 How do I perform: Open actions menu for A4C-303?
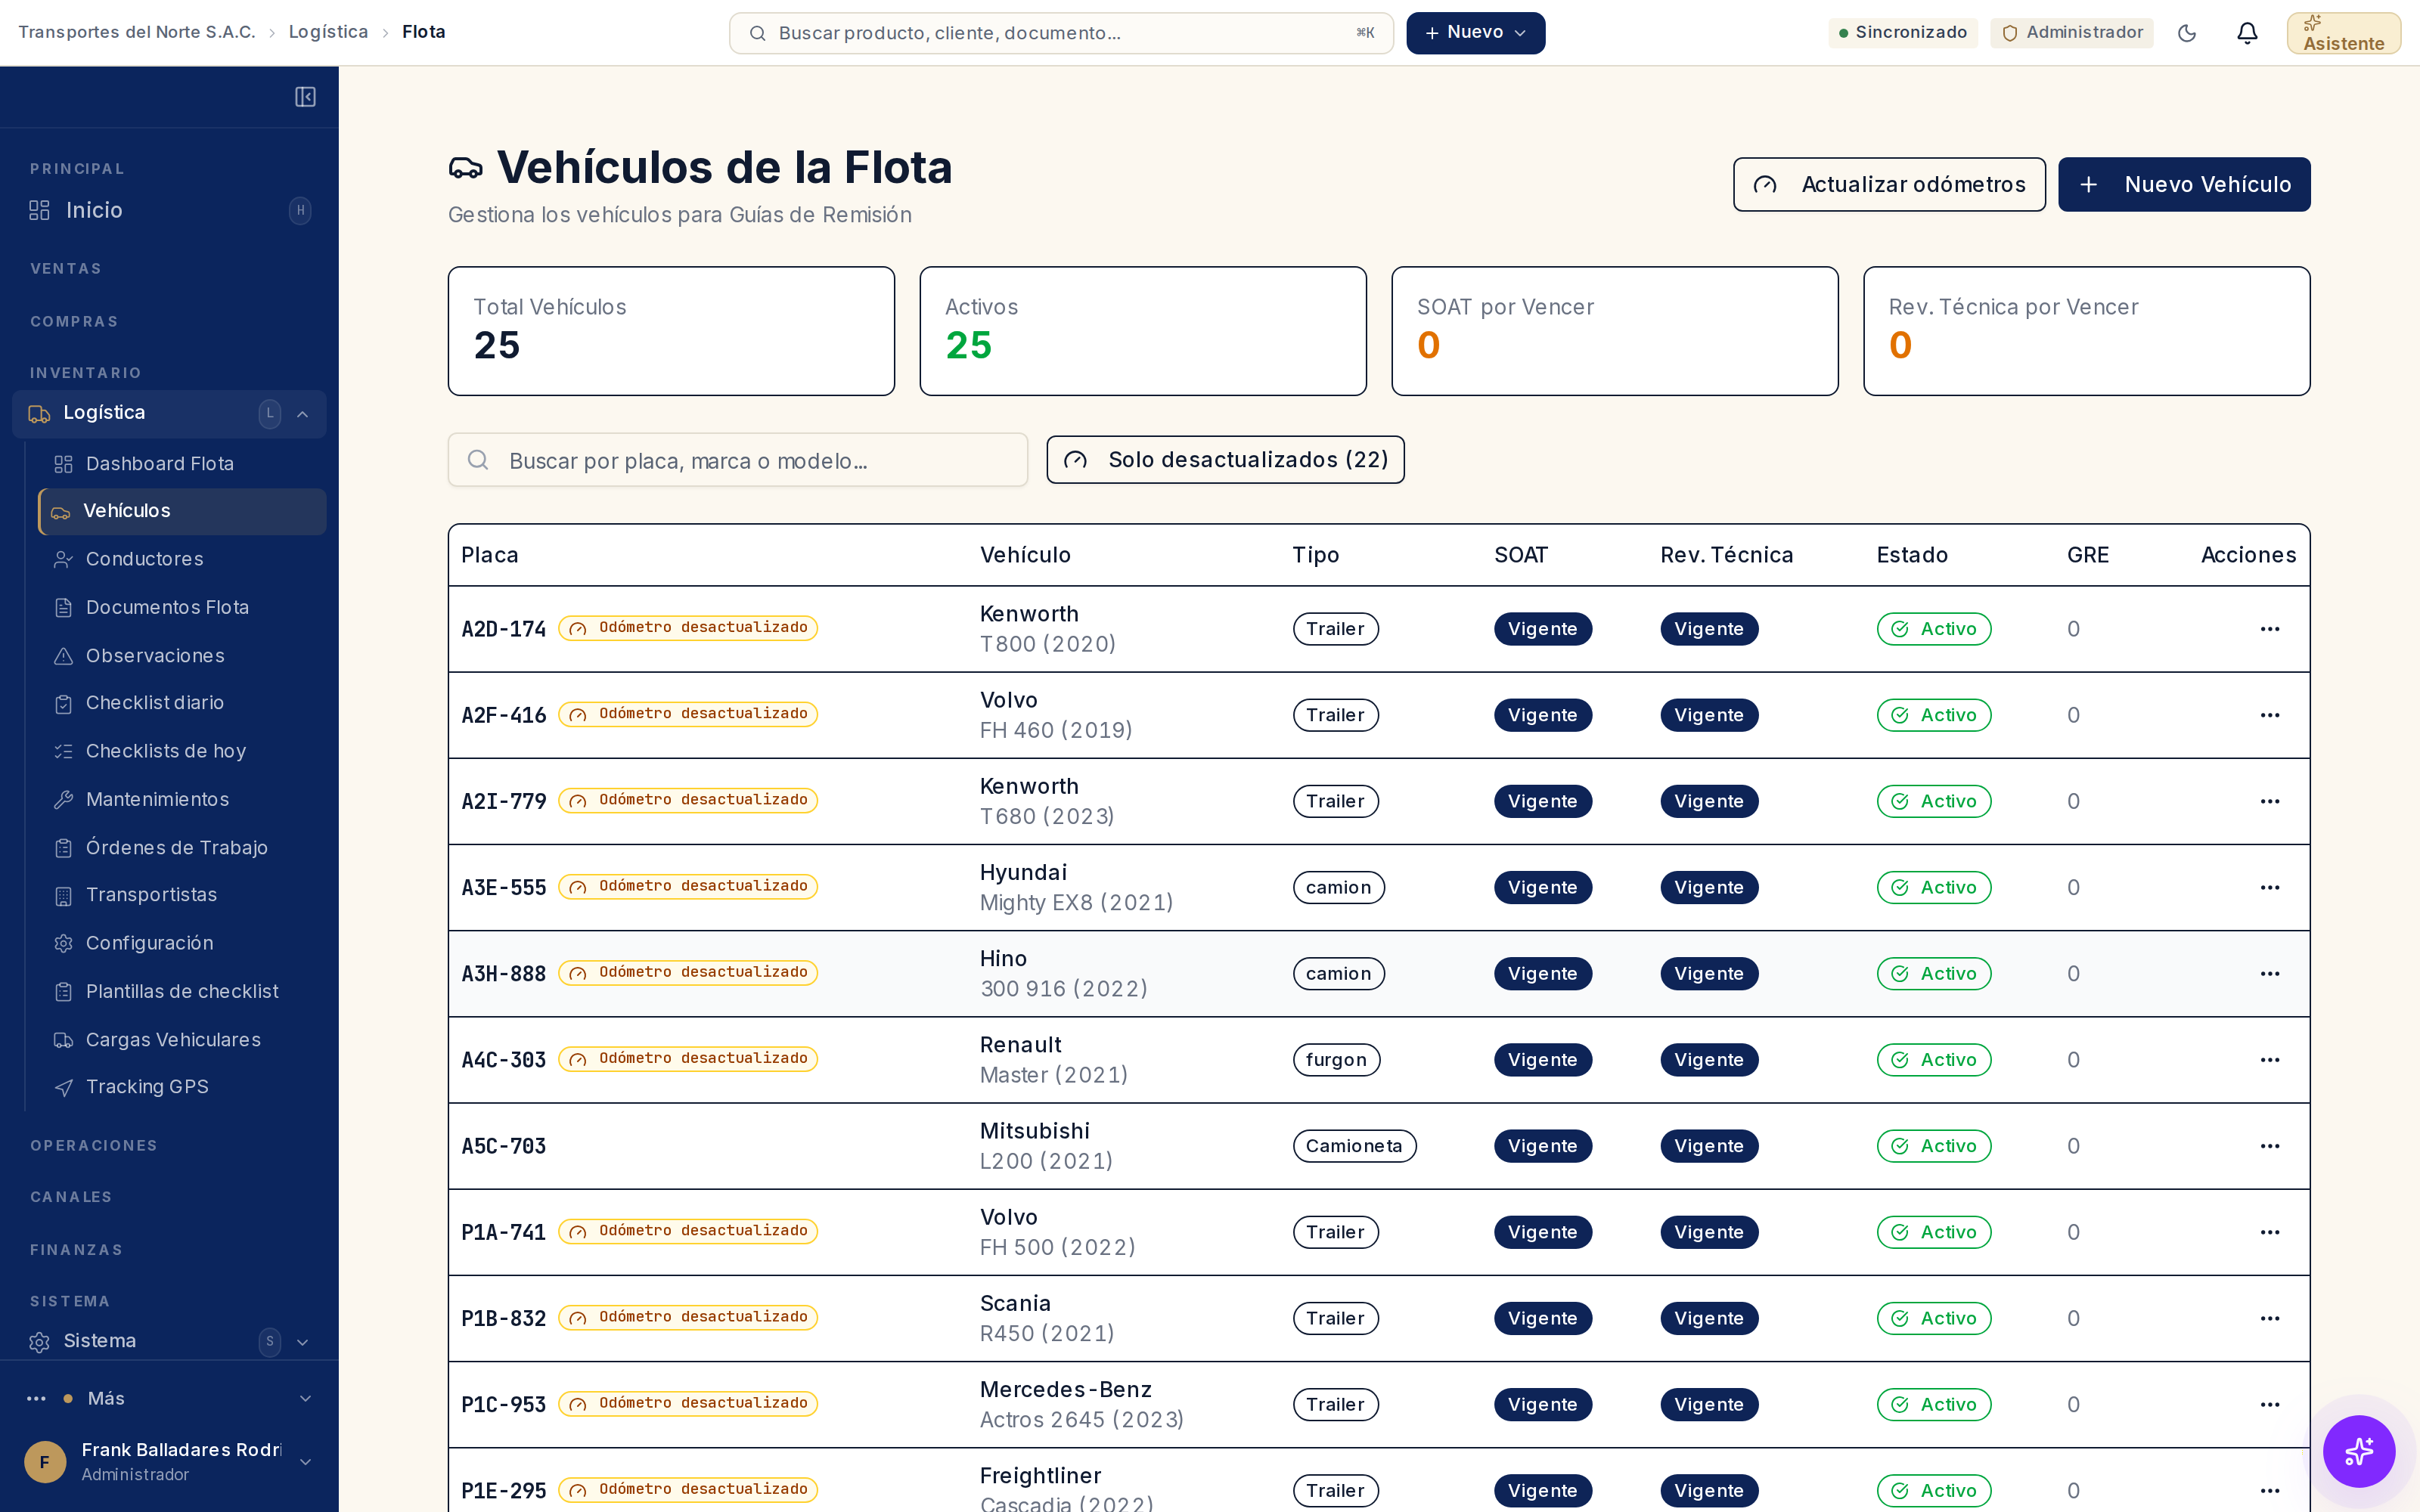pyautogui.click(x=2270, y=1060)
